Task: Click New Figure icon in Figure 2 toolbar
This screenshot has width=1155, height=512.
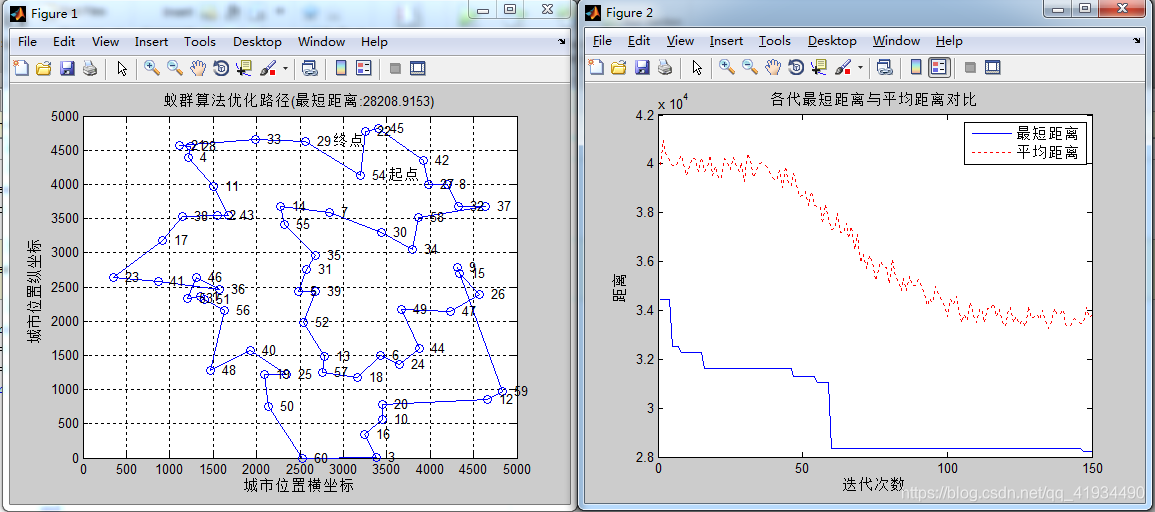Action: (596, 68)
